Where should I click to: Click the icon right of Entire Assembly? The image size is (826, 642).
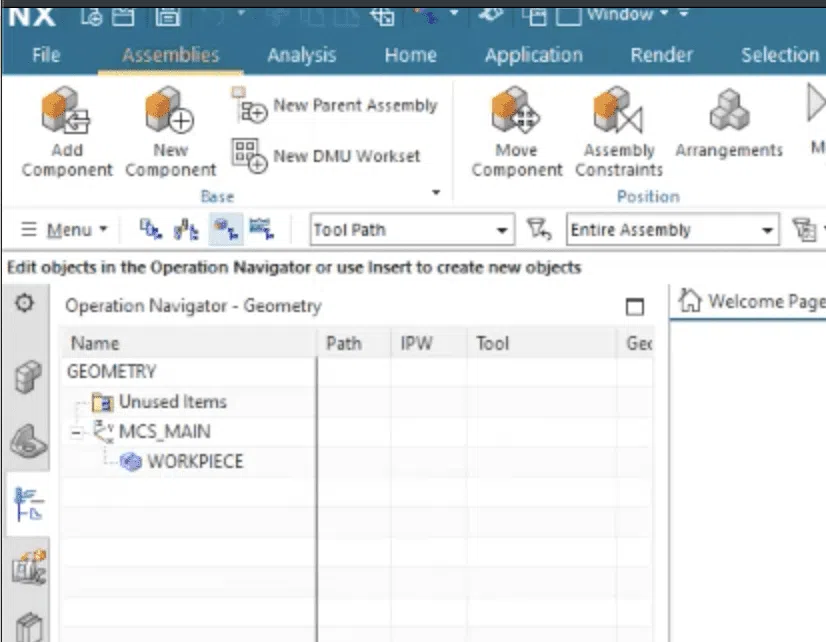tap(804, 230)
